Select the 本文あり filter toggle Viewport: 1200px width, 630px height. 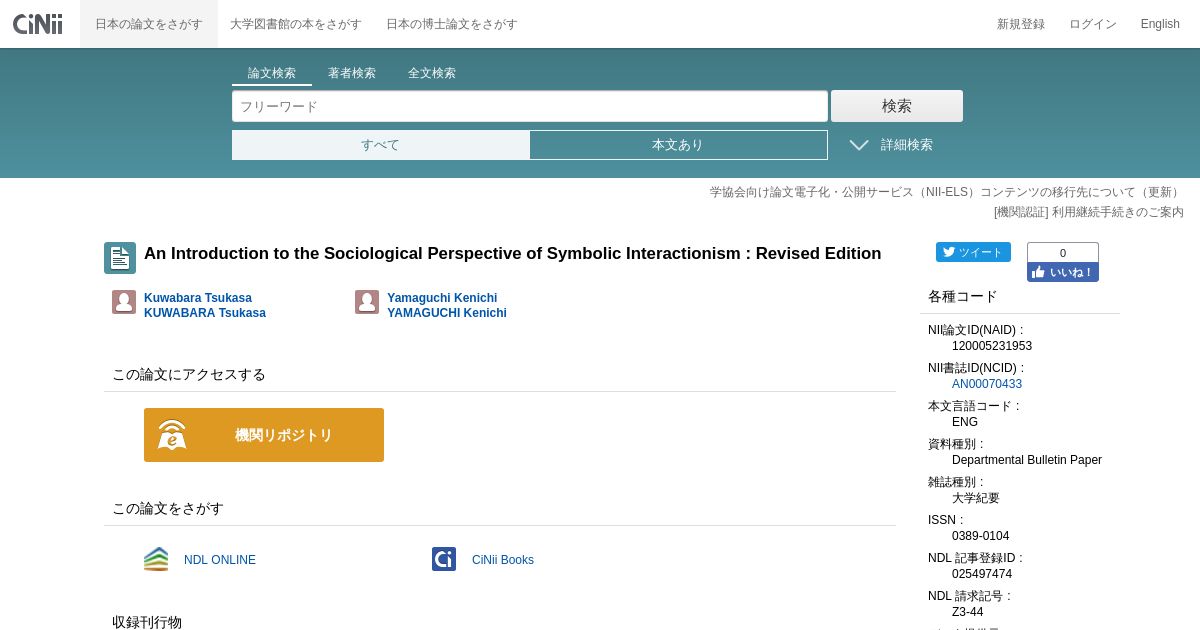tap(678, 145)
